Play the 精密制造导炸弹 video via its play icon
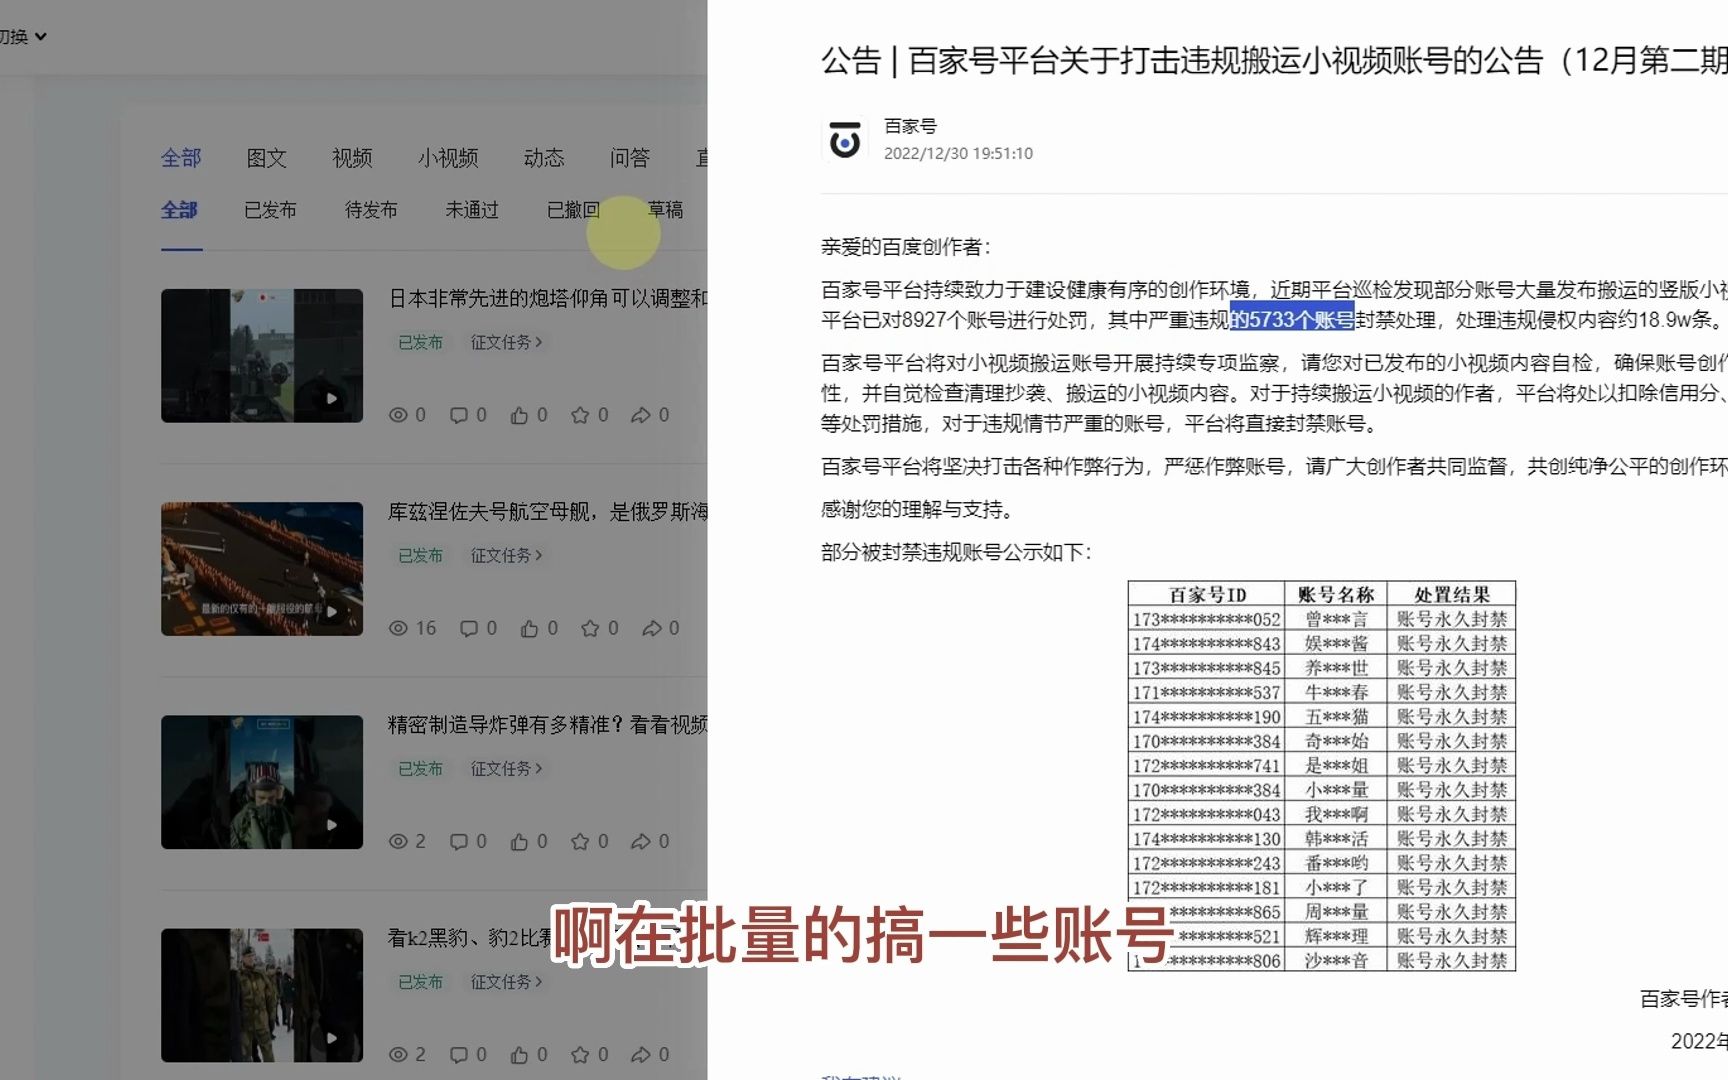This screenshot has height=1080, width=1728. [x=331, y=825]
